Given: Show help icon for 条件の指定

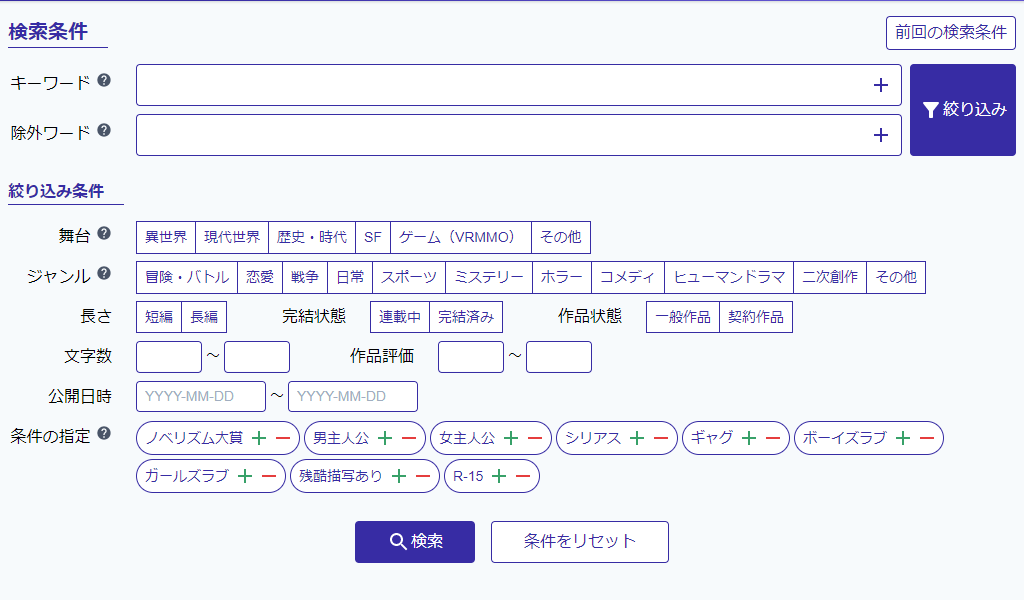Looking at the screenshot, I should click(x=104, y=434).
